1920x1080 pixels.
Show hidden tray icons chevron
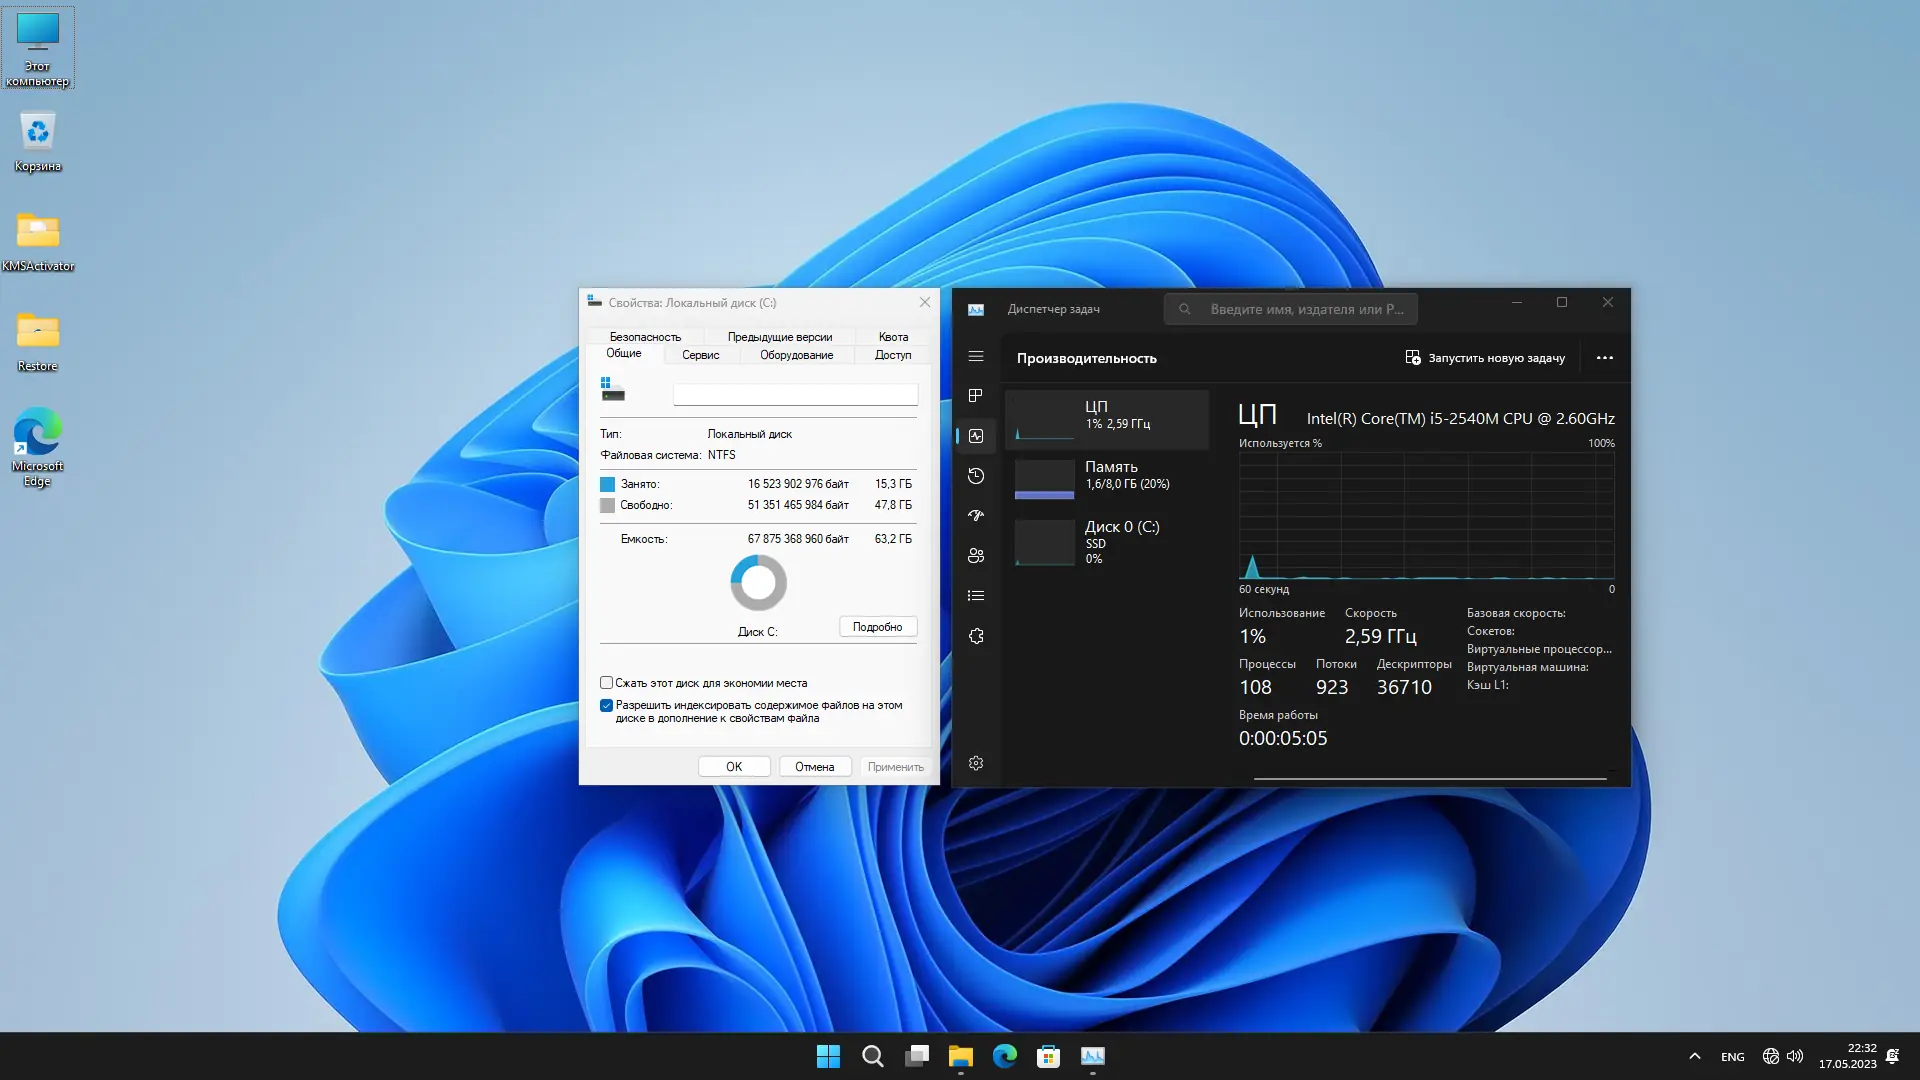point(1694,1056)
